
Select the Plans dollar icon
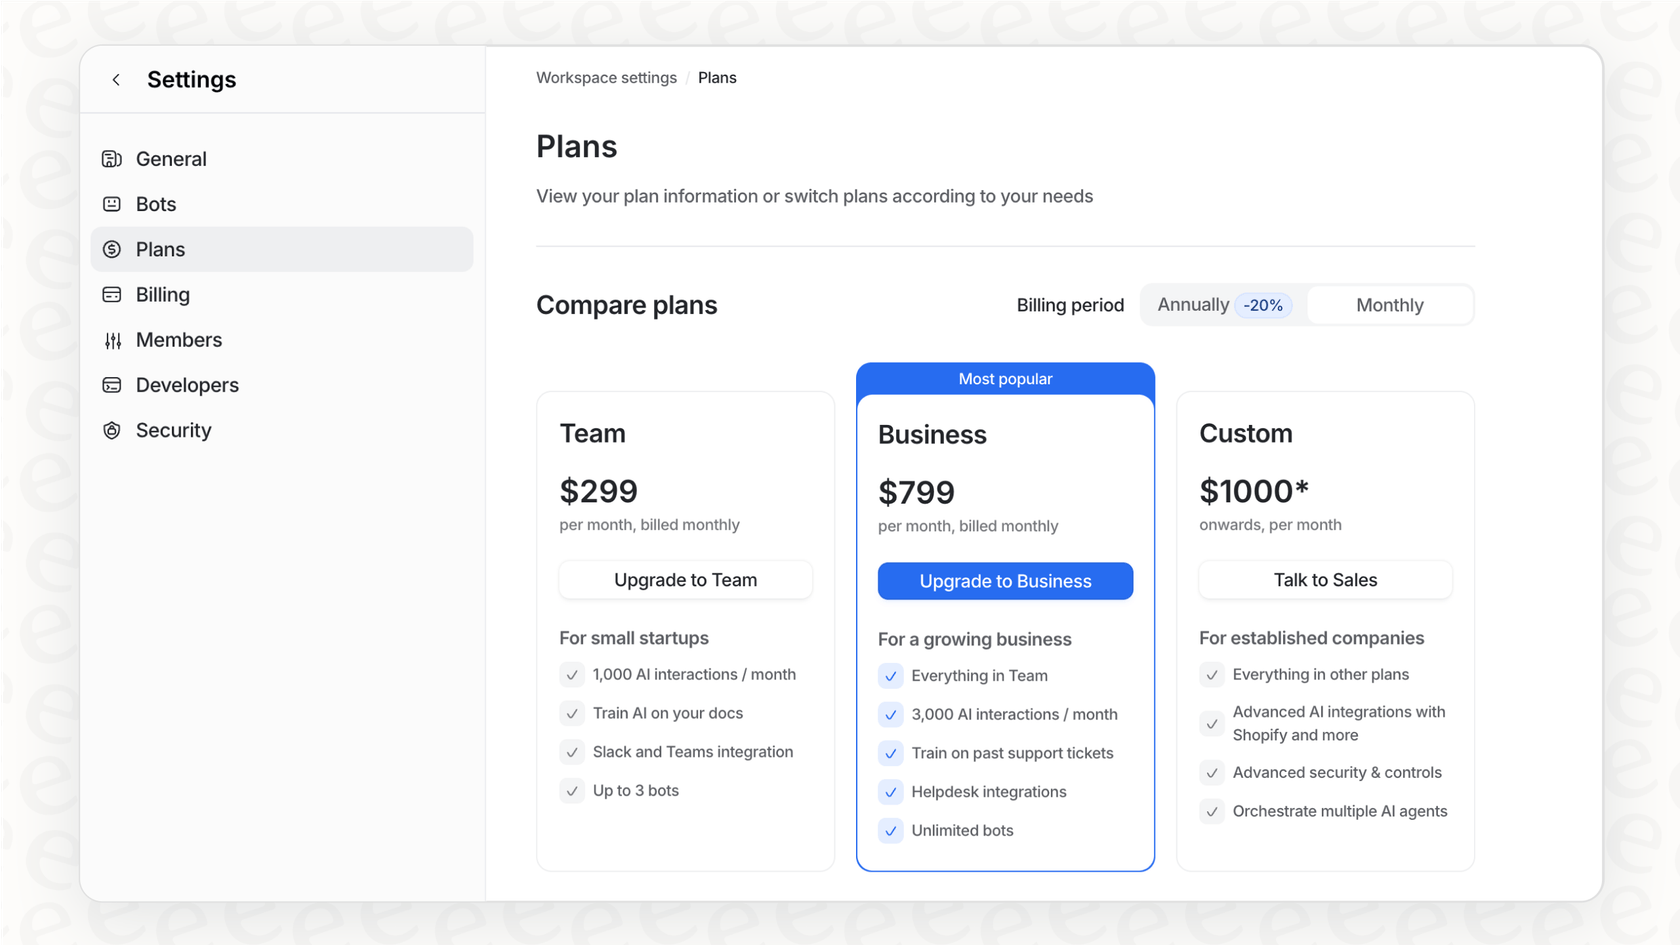coord(112,249)
